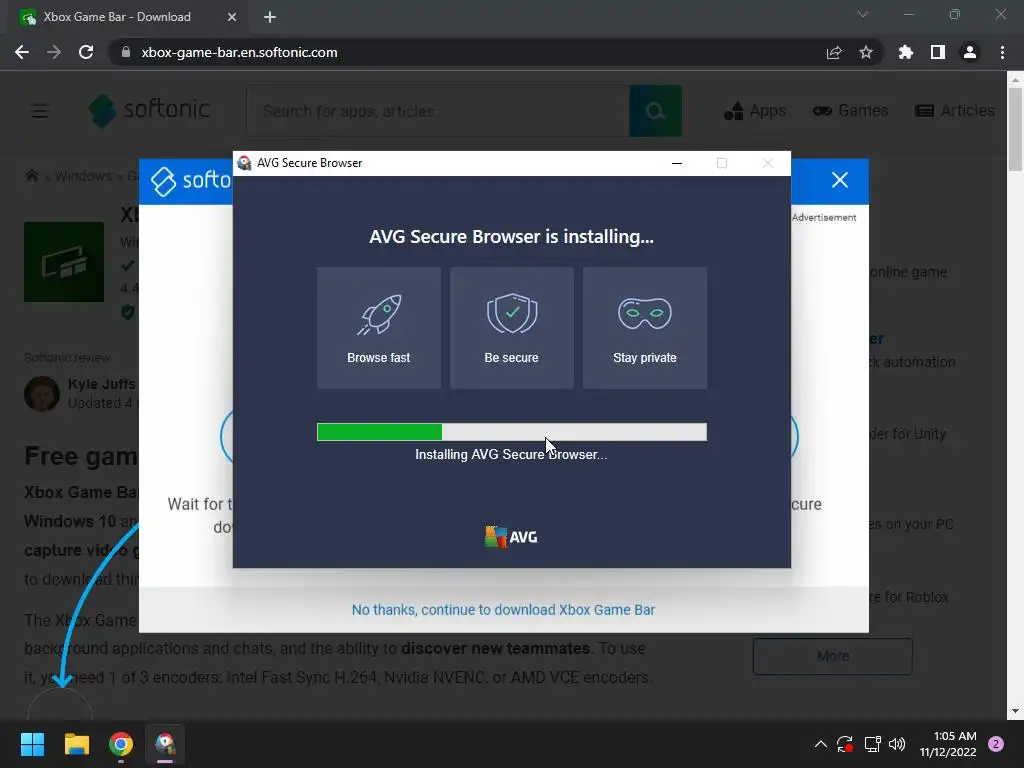The image size is (1024, 768).
Task: Open the notification badge showing 2
Action: (x=996, y=744)
